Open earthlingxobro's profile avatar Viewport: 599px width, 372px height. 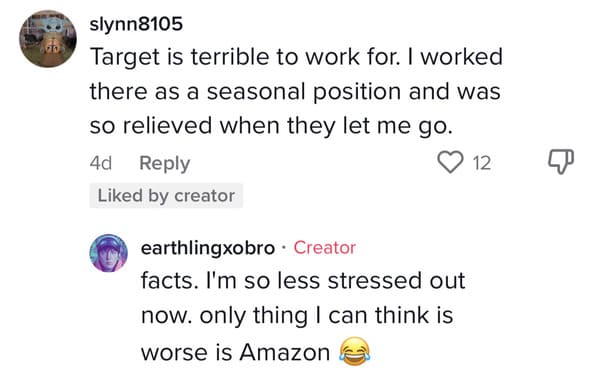[108, 253]
